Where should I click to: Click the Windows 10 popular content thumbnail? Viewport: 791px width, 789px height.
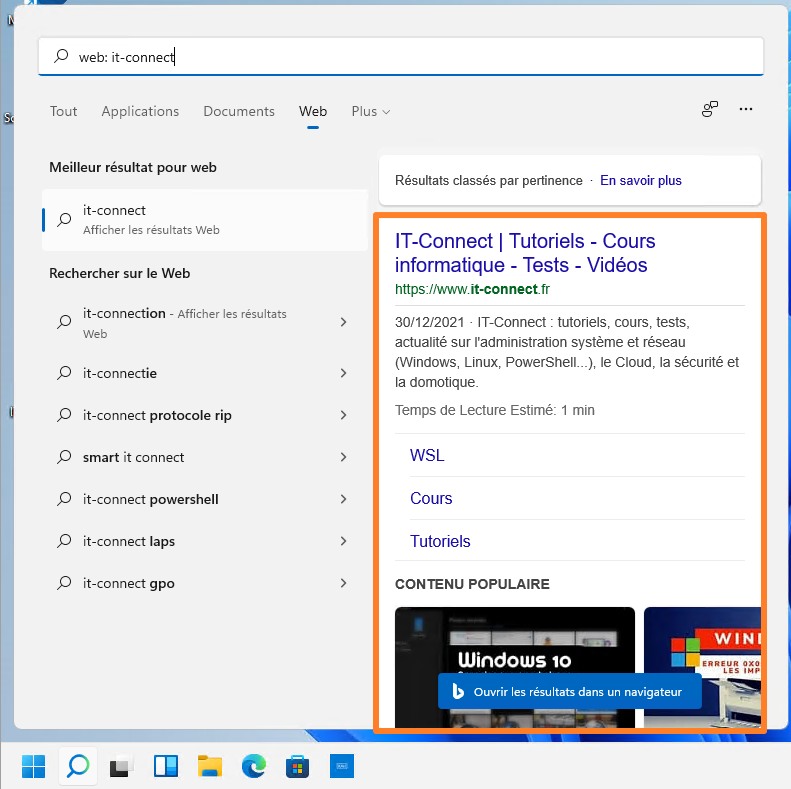click(514, 640)
